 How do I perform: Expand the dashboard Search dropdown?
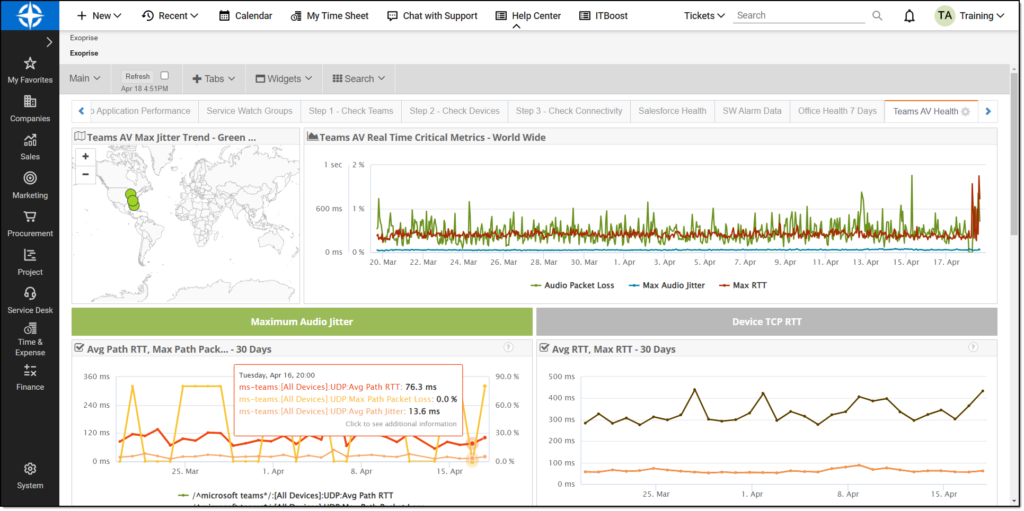(x=359, y=78)
